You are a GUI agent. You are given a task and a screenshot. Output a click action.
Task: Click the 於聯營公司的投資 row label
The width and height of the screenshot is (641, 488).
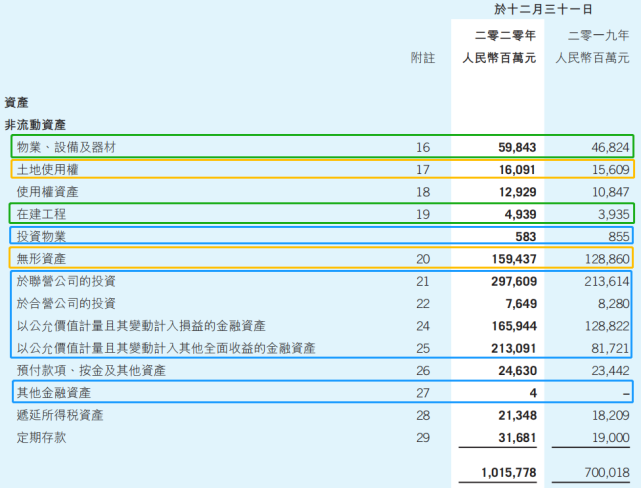[66, 281]
